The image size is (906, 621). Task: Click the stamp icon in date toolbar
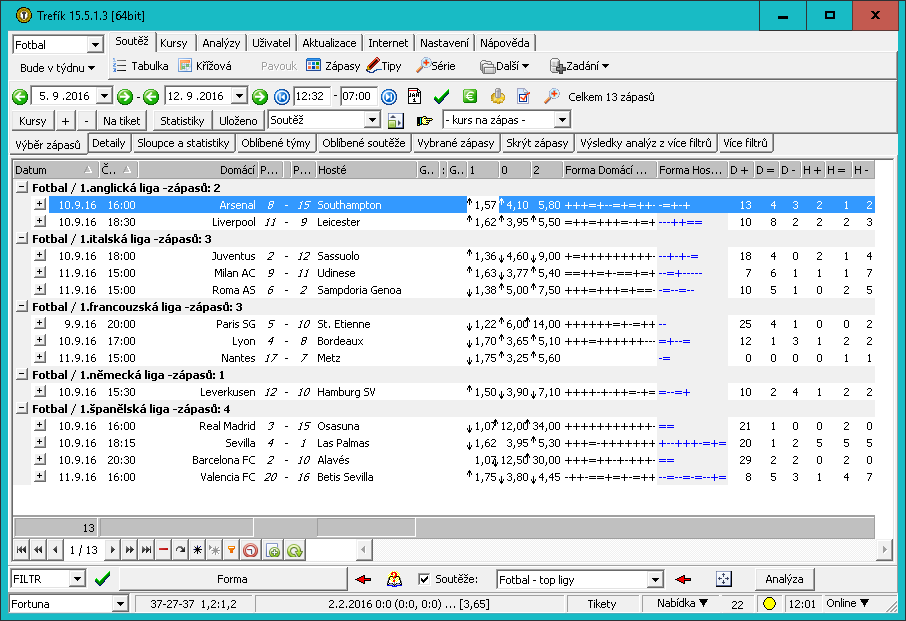point(497,96)
